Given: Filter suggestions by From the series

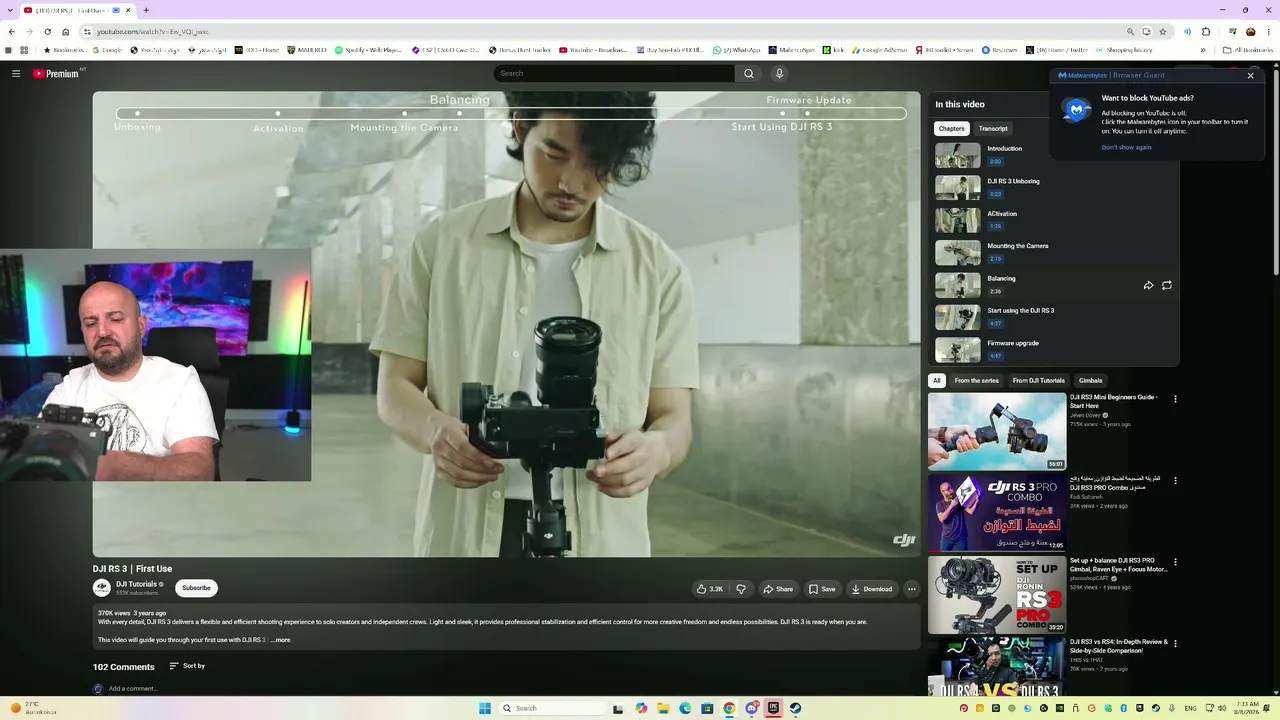Looking at the screenshot, I should pos(976,380).
